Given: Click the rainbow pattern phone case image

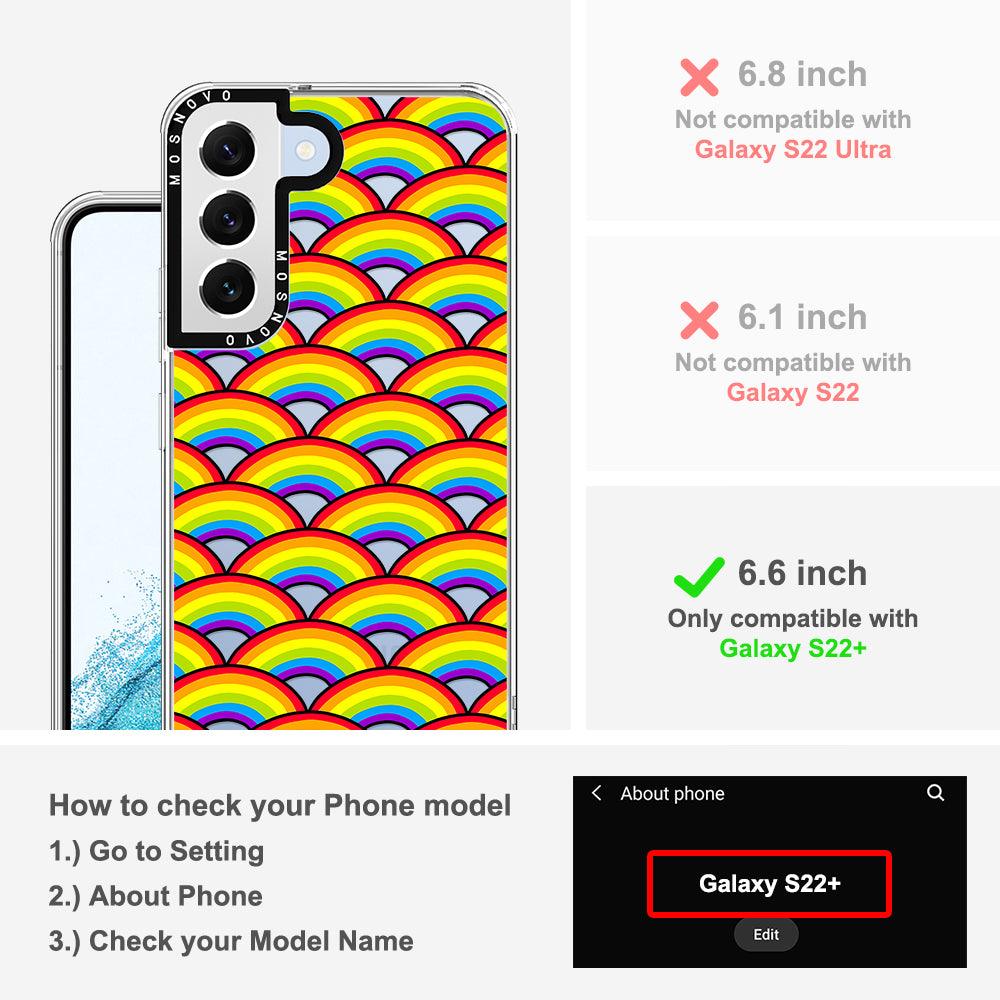Looking at the screenshot, I should (338, 406).
